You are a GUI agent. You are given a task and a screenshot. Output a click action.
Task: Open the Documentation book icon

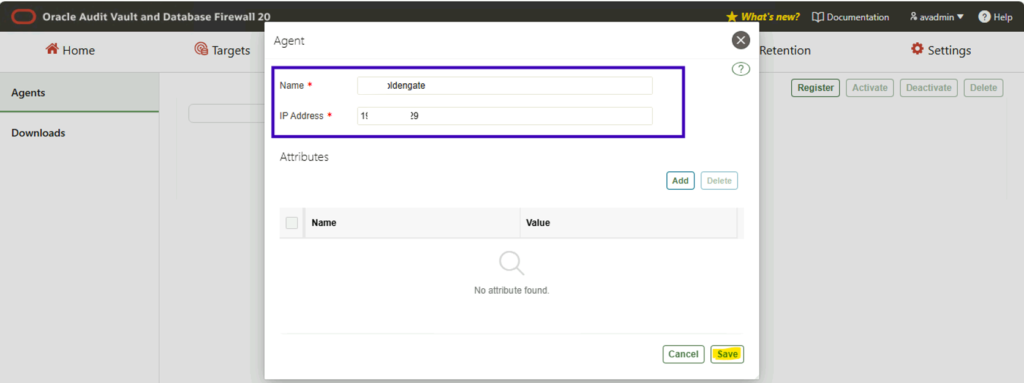coord(818,17)
